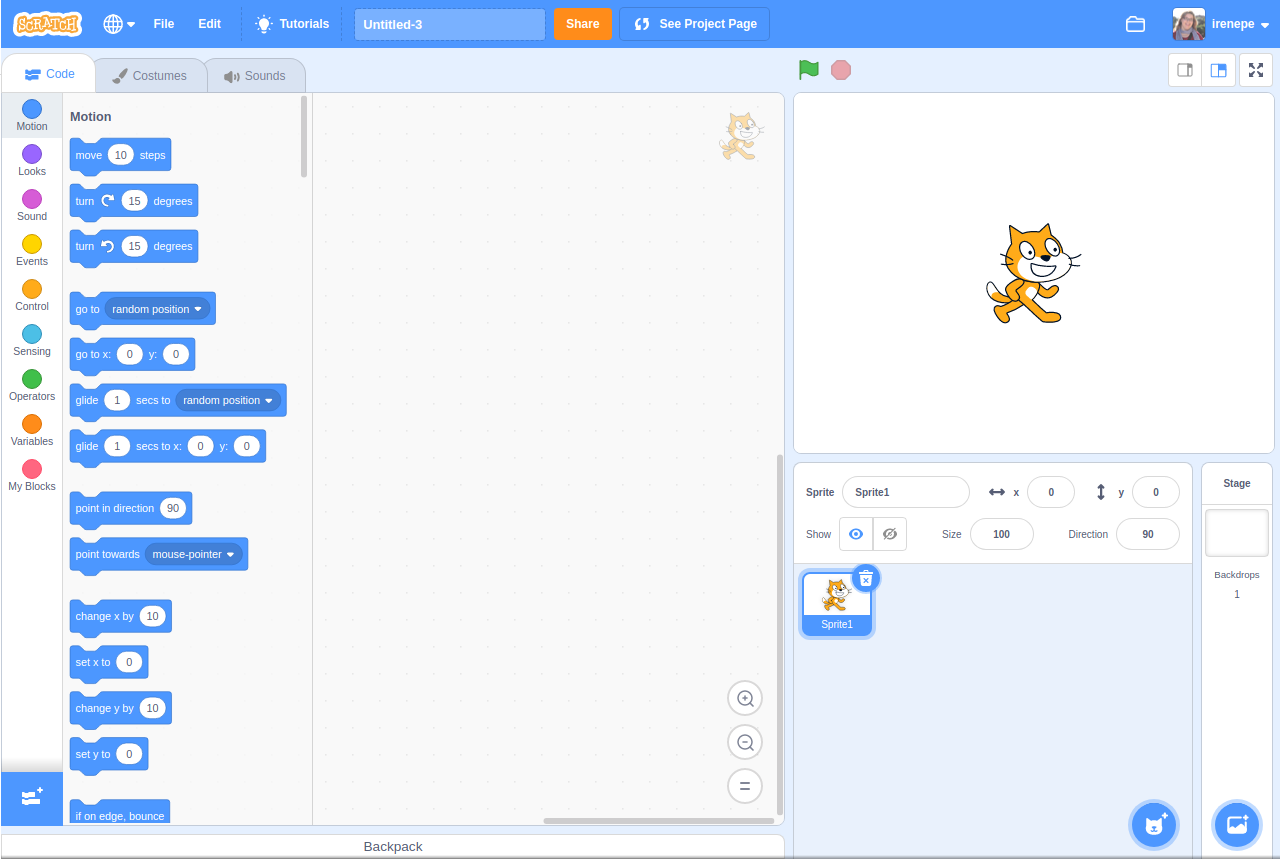Viewport: 1280px width, 859px height.
Task: Click the Add Extension button
Action: click(x=32, y=797)
